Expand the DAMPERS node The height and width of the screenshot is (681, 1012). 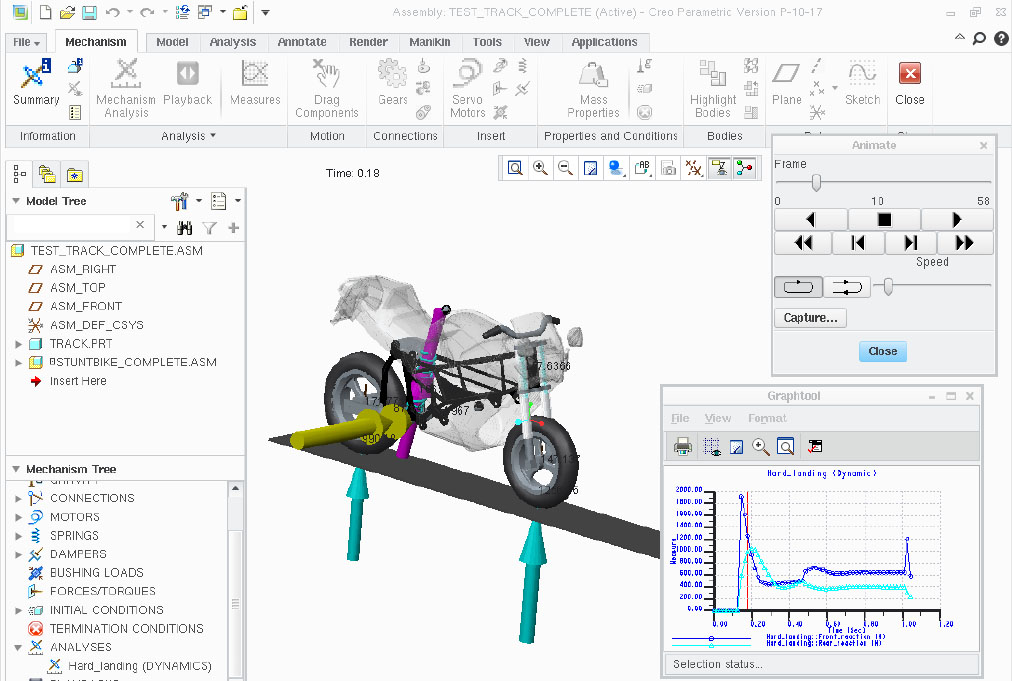pos(19,554)
